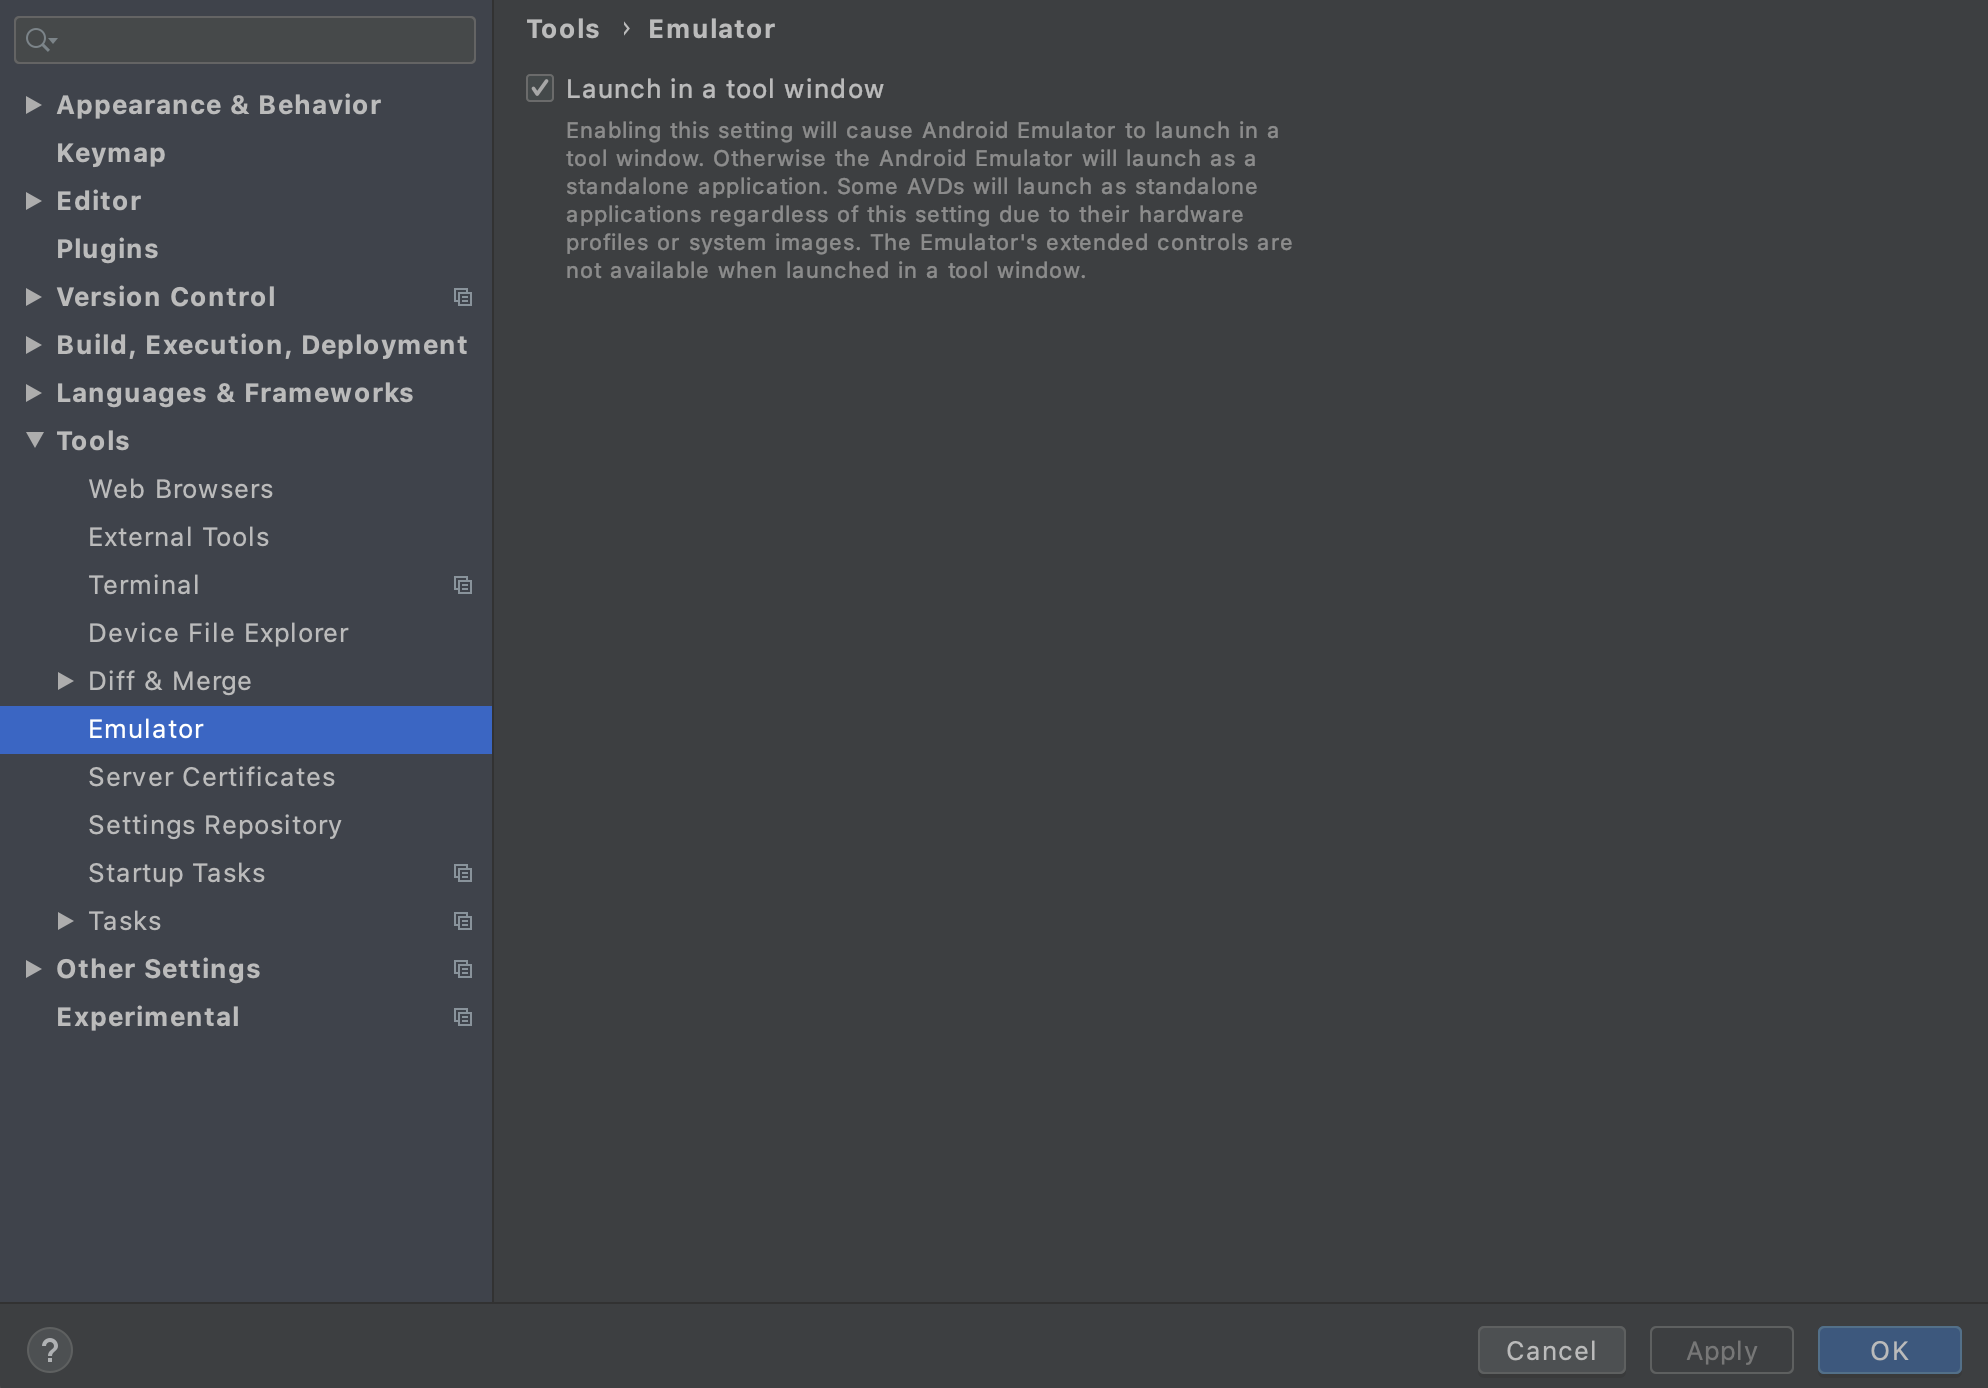This screenshot has width=1988, height=1388.
Task: Click Tools in the breadcrumb
Action: 563,29
